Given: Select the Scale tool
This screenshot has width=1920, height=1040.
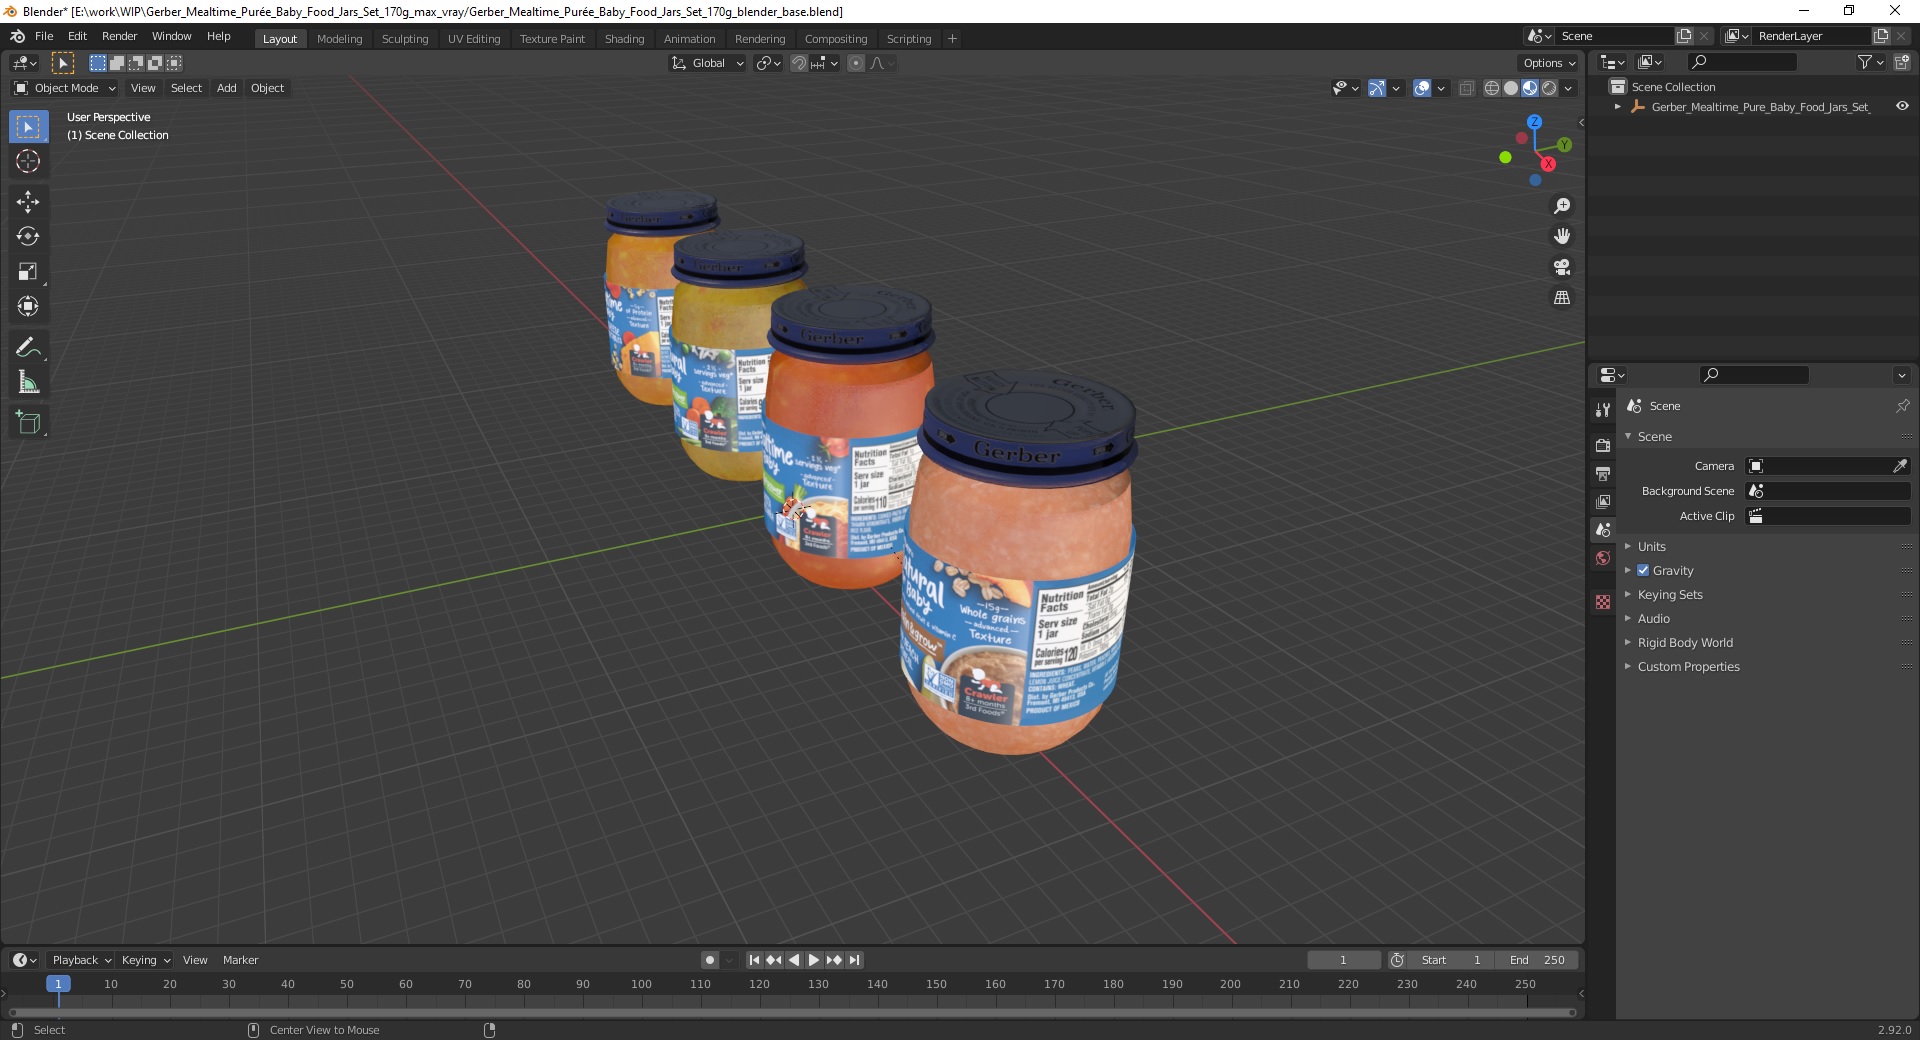Looking at the screenshot, I should 28,271.
